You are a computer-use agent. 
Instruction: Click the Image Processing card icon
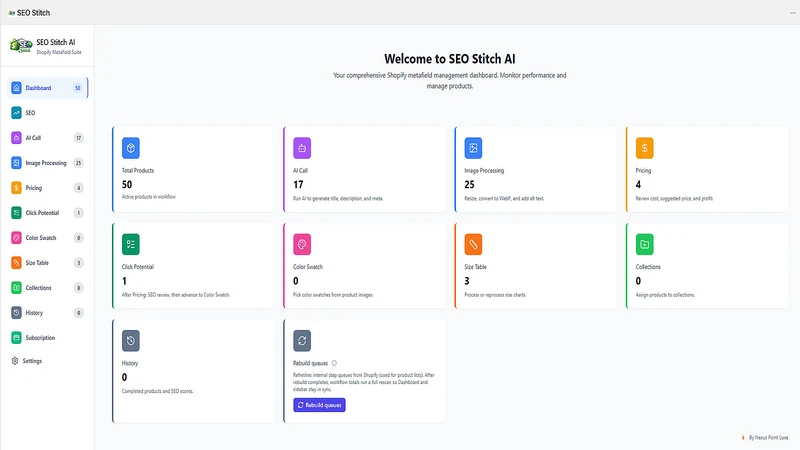[x=473, y=148]
